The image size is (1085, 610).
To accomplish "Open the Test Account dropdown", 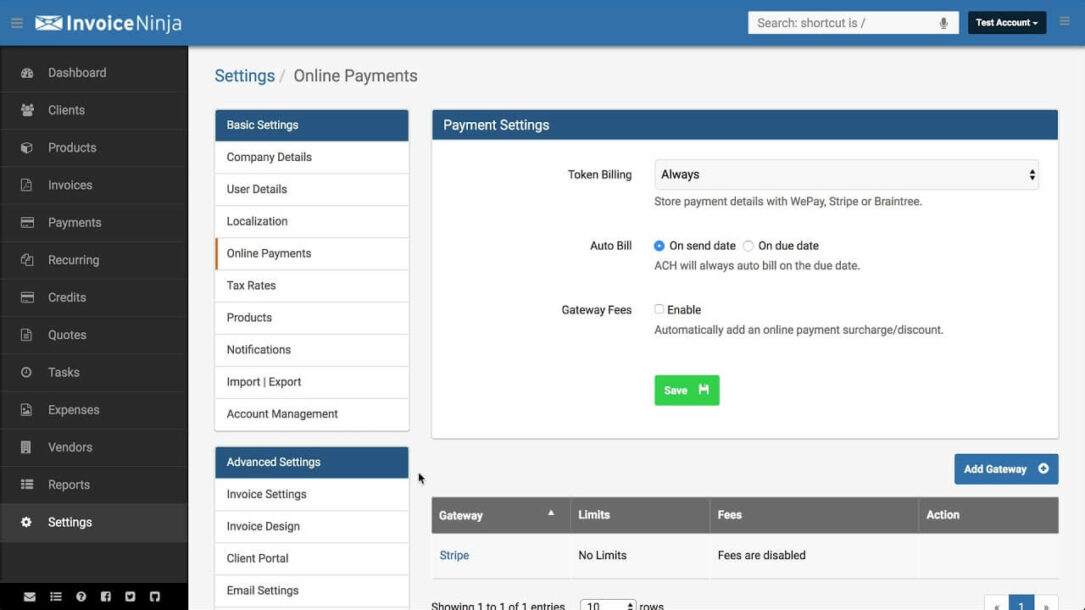I will [x=1007, y=22].
